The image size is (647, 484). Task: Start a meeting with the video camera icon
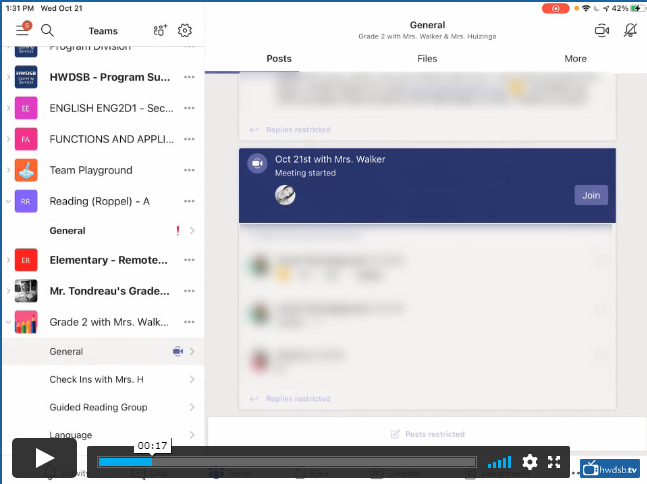coord(602,31)
